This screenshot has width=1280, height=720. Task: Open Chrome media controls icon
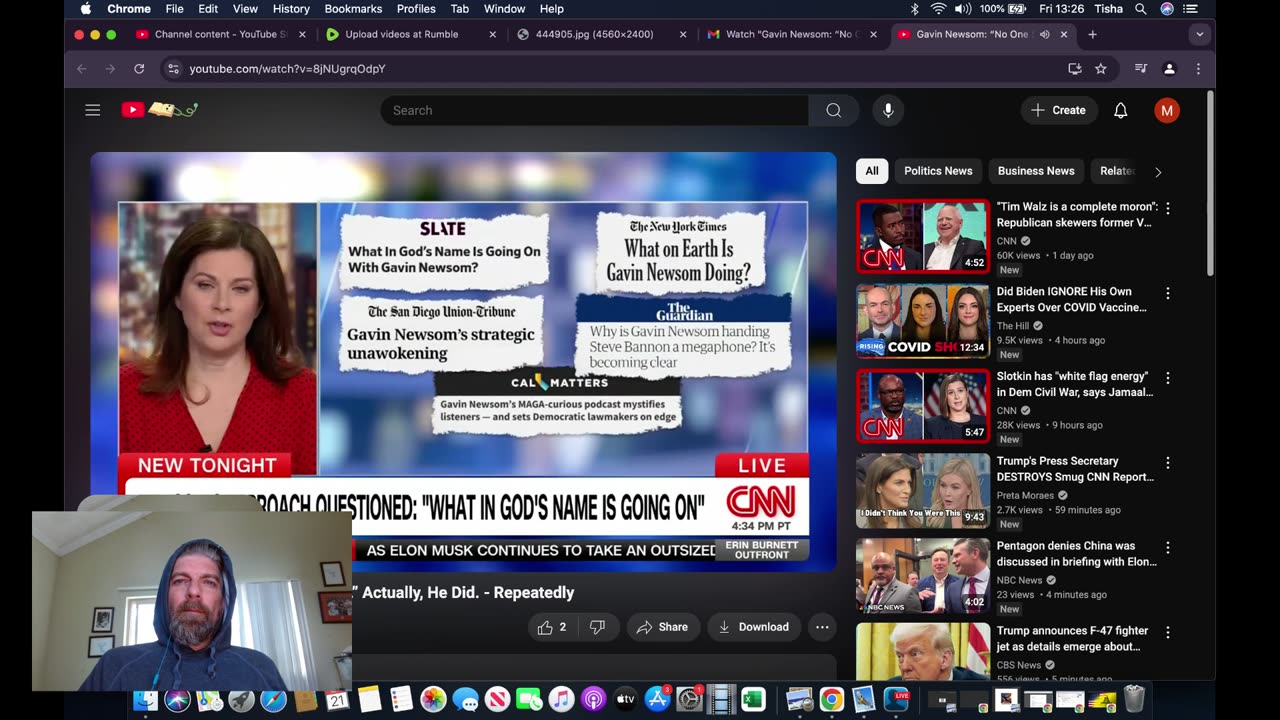tap(1141, 69)
